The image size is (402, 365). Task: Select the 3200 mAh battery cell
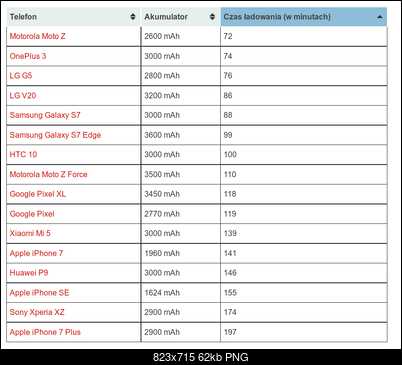click(x=181, y=96)
